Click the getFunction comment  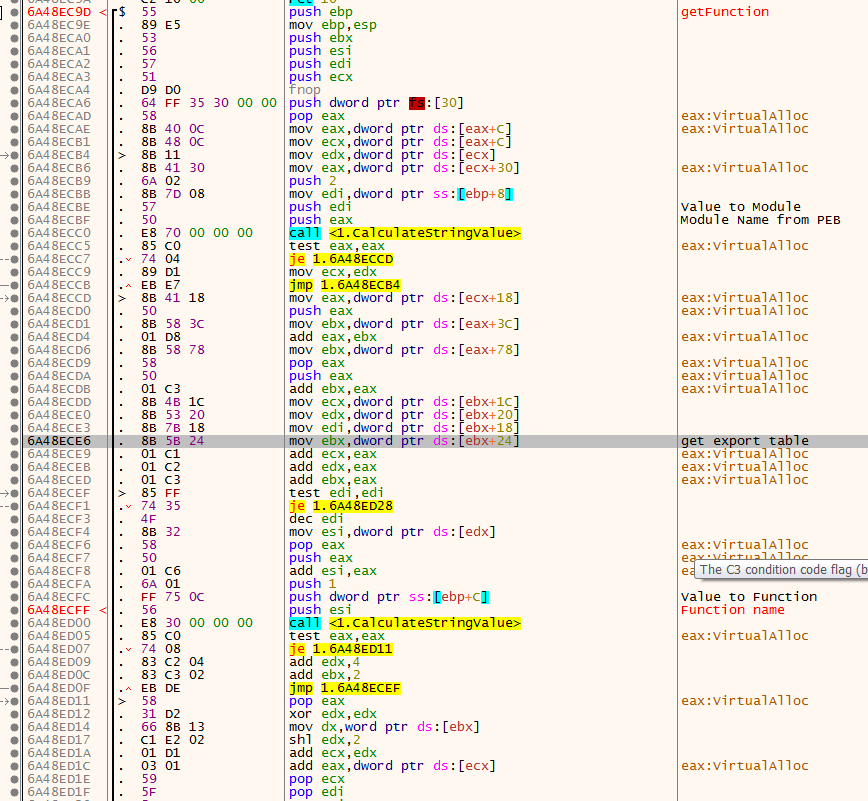tap(724, 12)
